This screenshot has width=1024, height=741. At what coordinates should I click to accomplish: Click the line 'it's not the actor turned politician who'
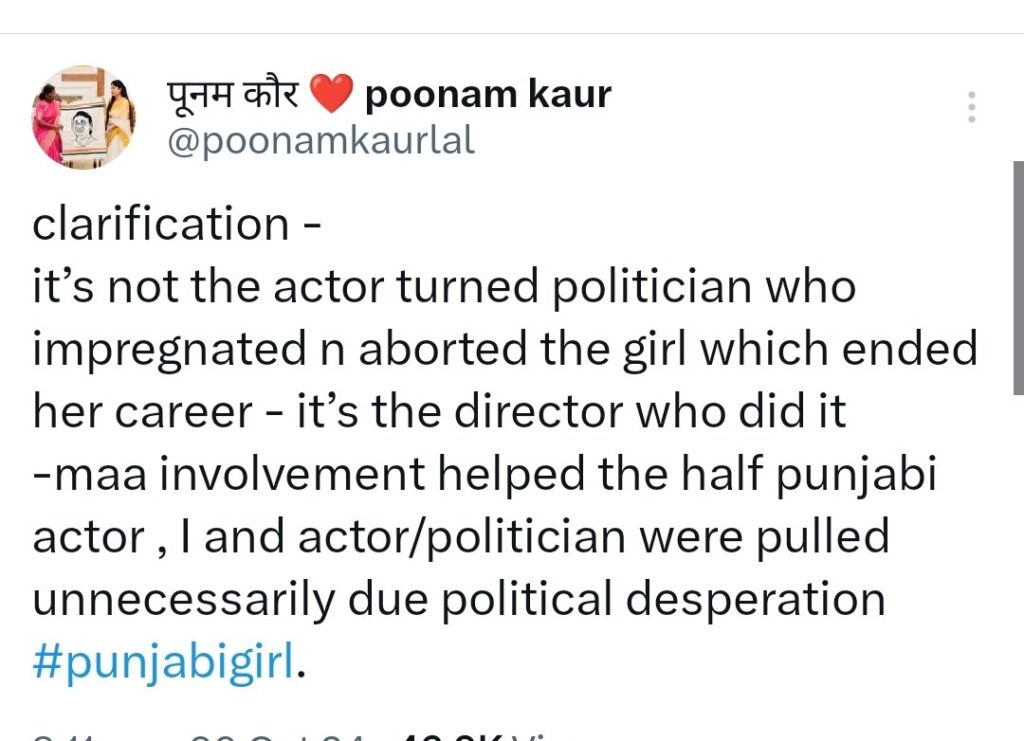tap(444, 287)
